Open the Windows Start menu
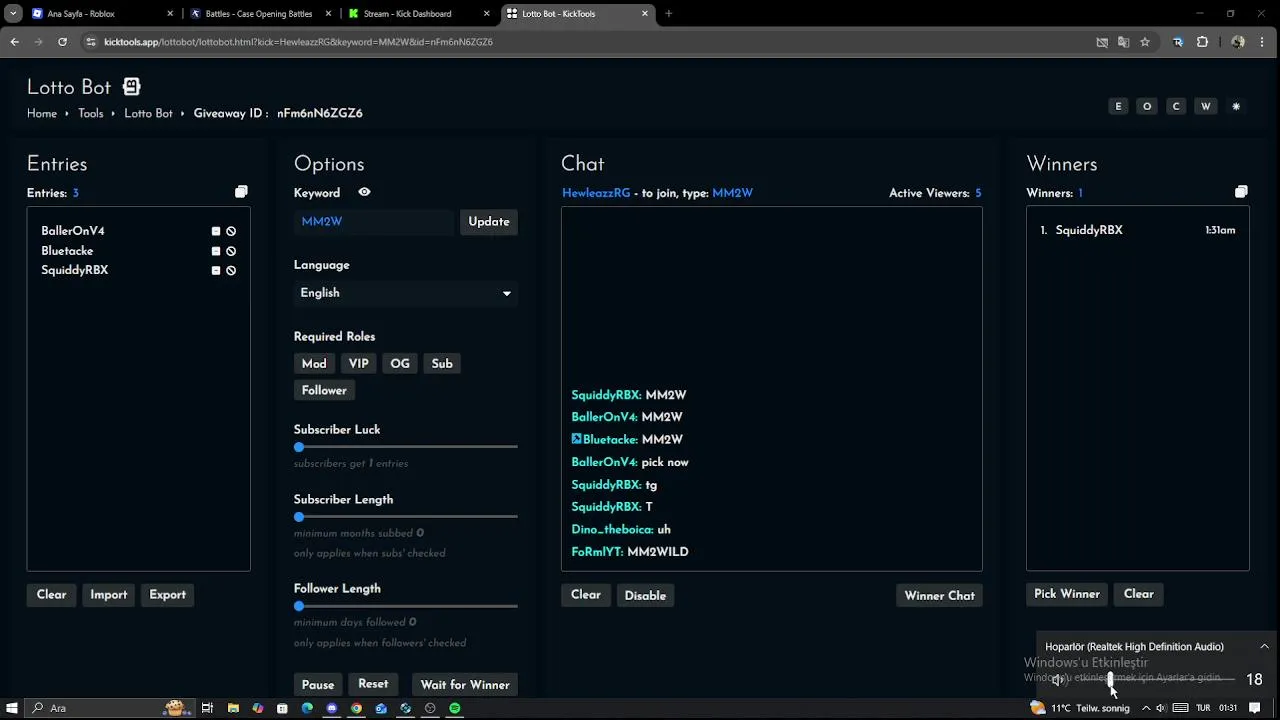The width and height of the screenshot is (1280, 720). (12, 708)
